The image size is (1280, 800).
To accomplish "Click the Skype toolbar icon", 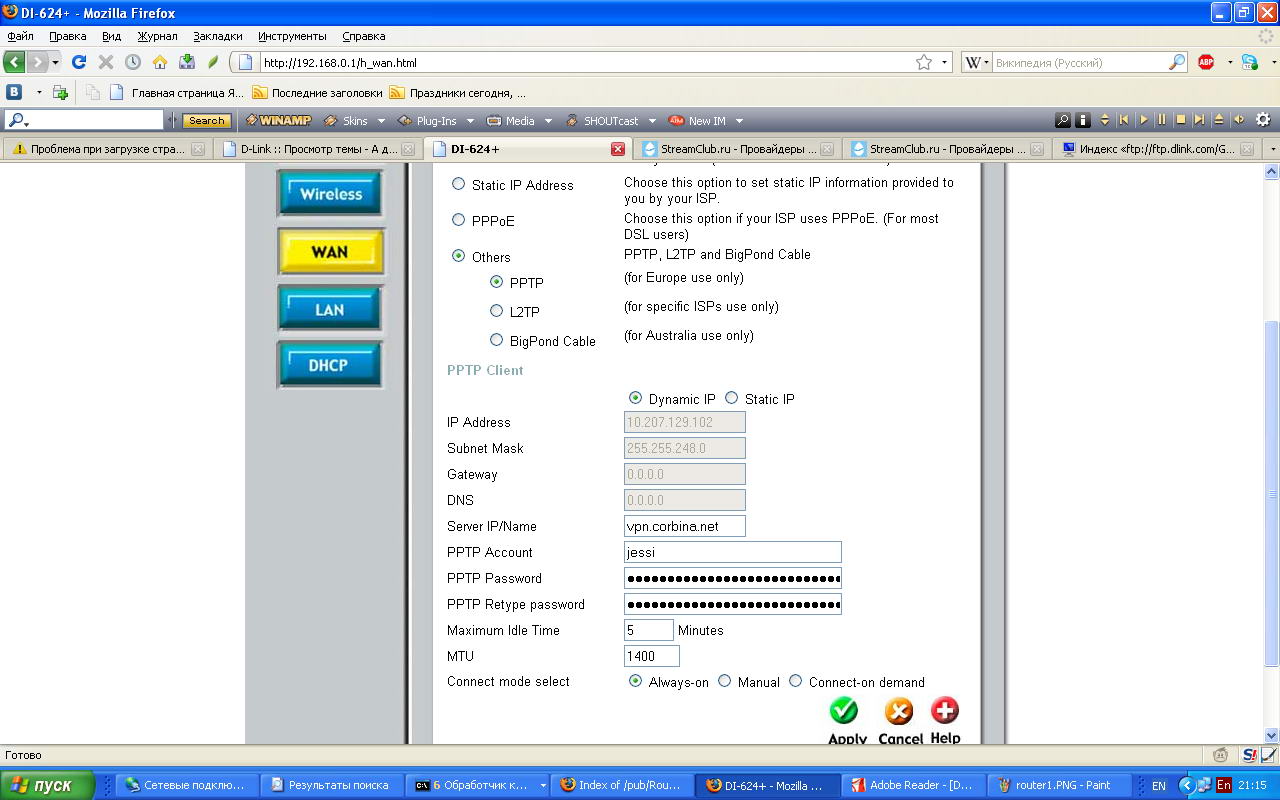I will click(x=1249, y=62).
